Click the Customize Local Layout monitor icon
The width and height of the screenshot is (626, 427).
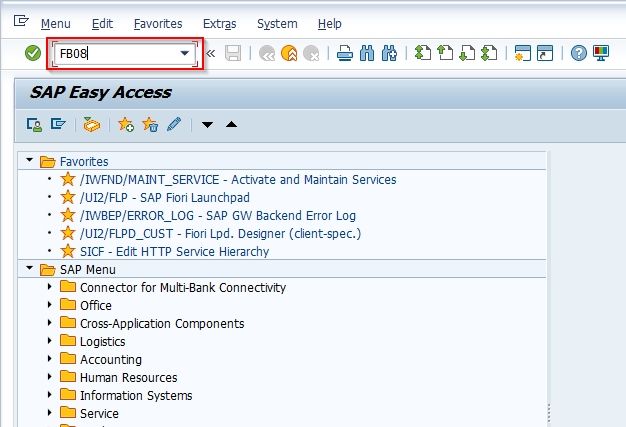pyautogui.click(x=601, y=53)
